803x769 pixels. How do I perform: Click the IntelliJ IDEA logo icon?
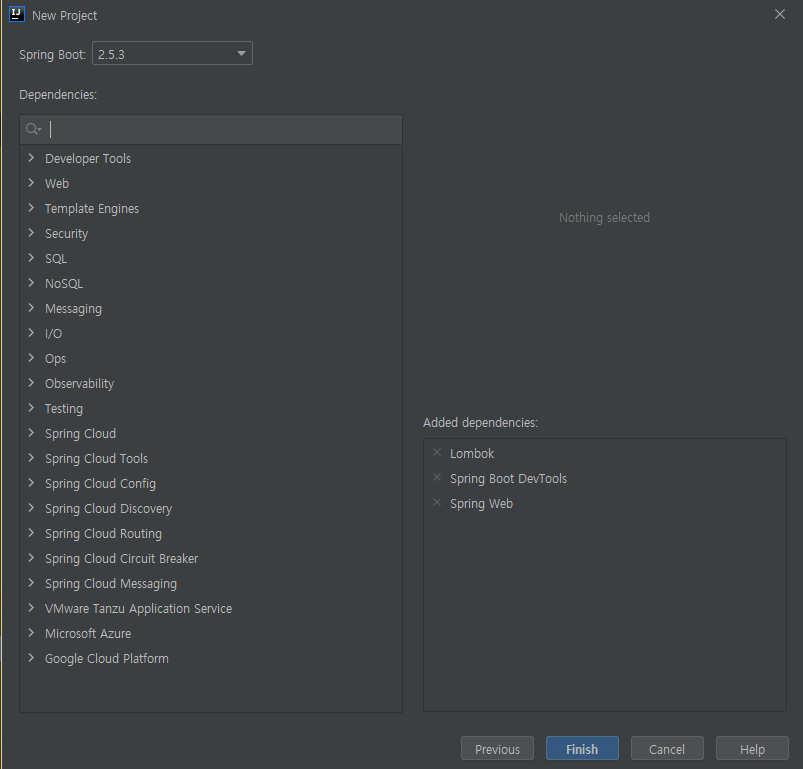pyautogui.click(x=17, y=14)
